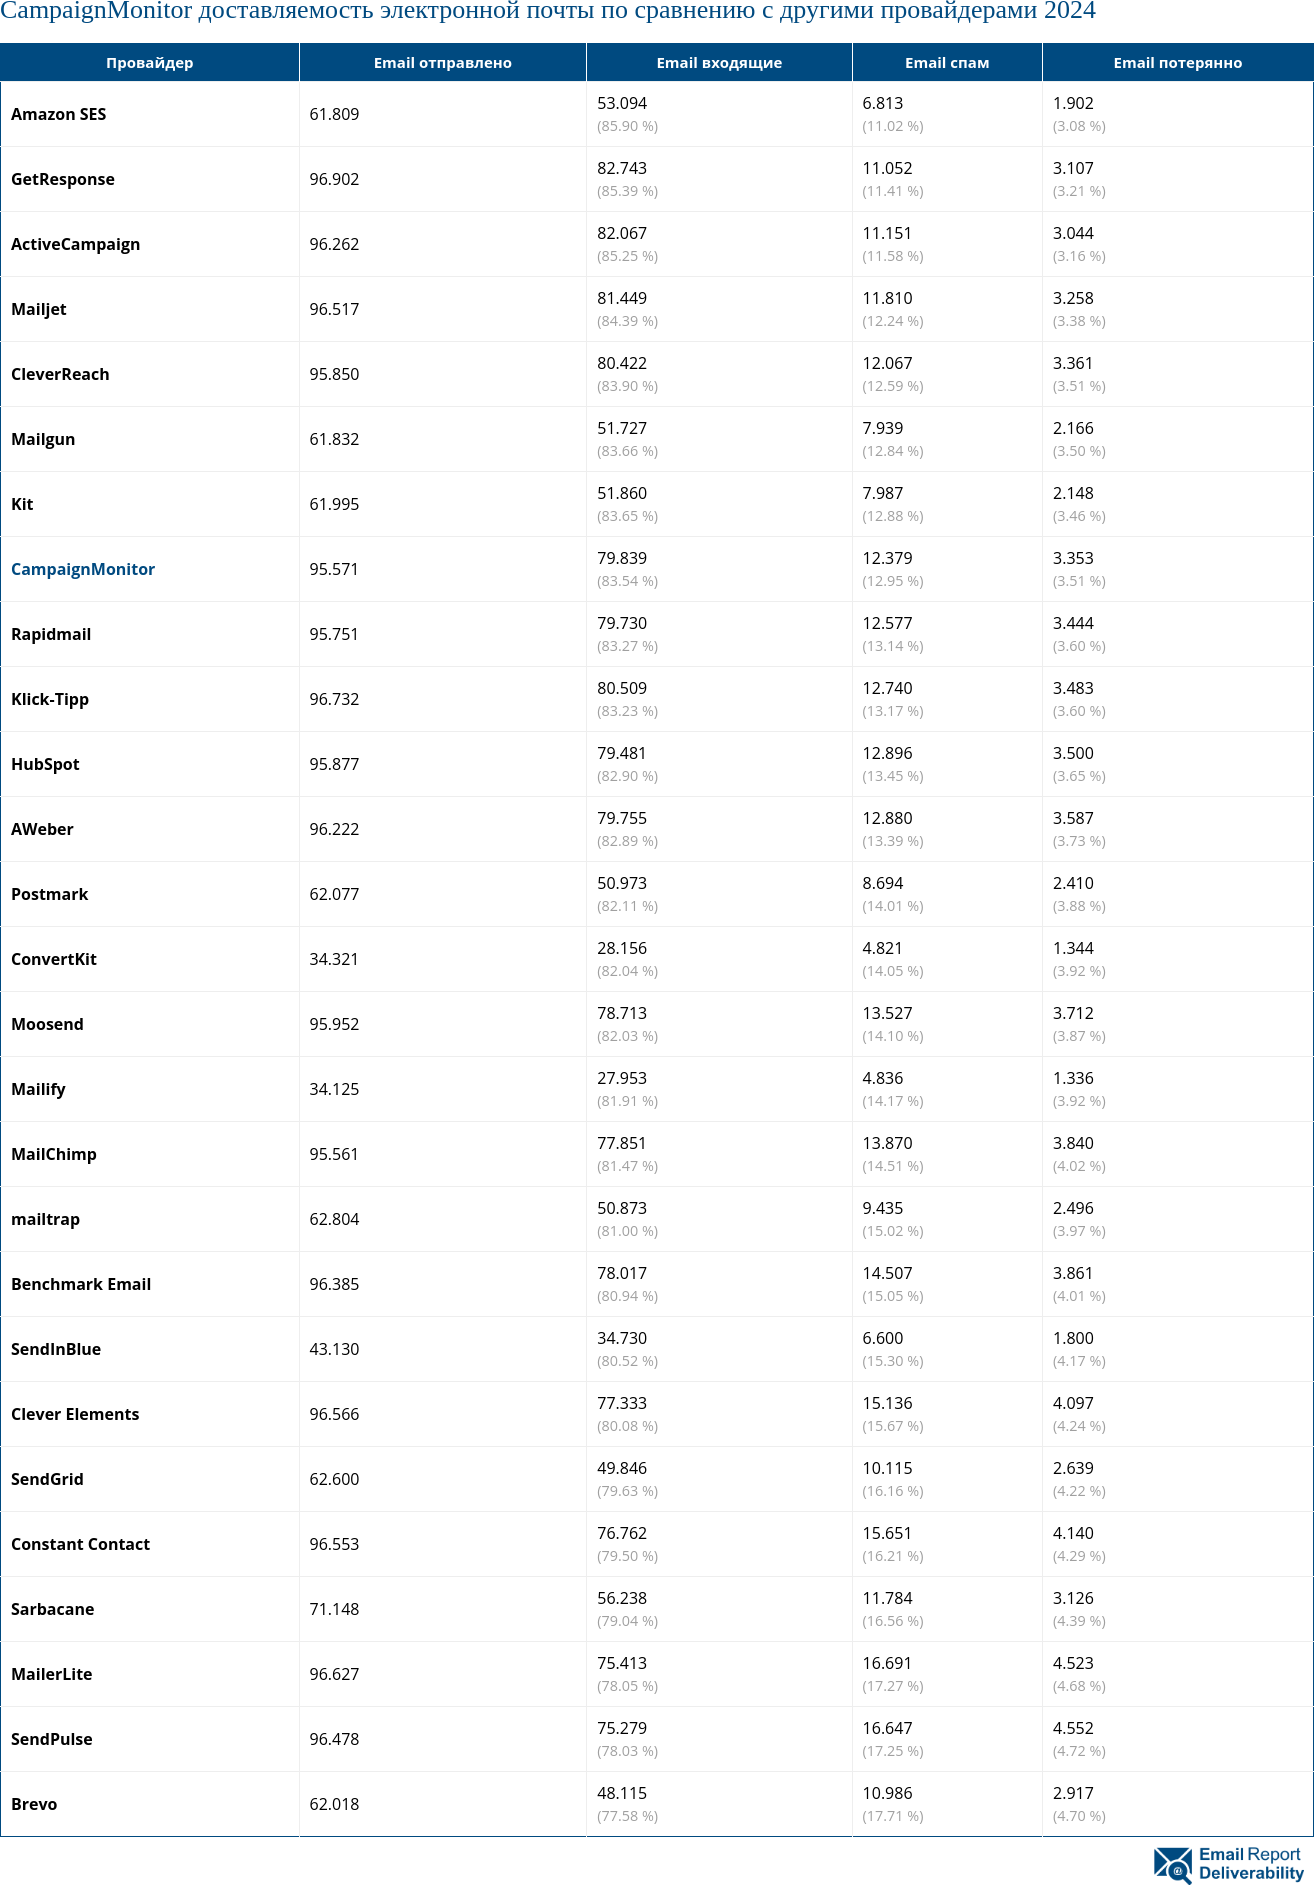1314x1885 pixels.
Task: Select the Benchmark Email row label
Action: point(81,1284)
